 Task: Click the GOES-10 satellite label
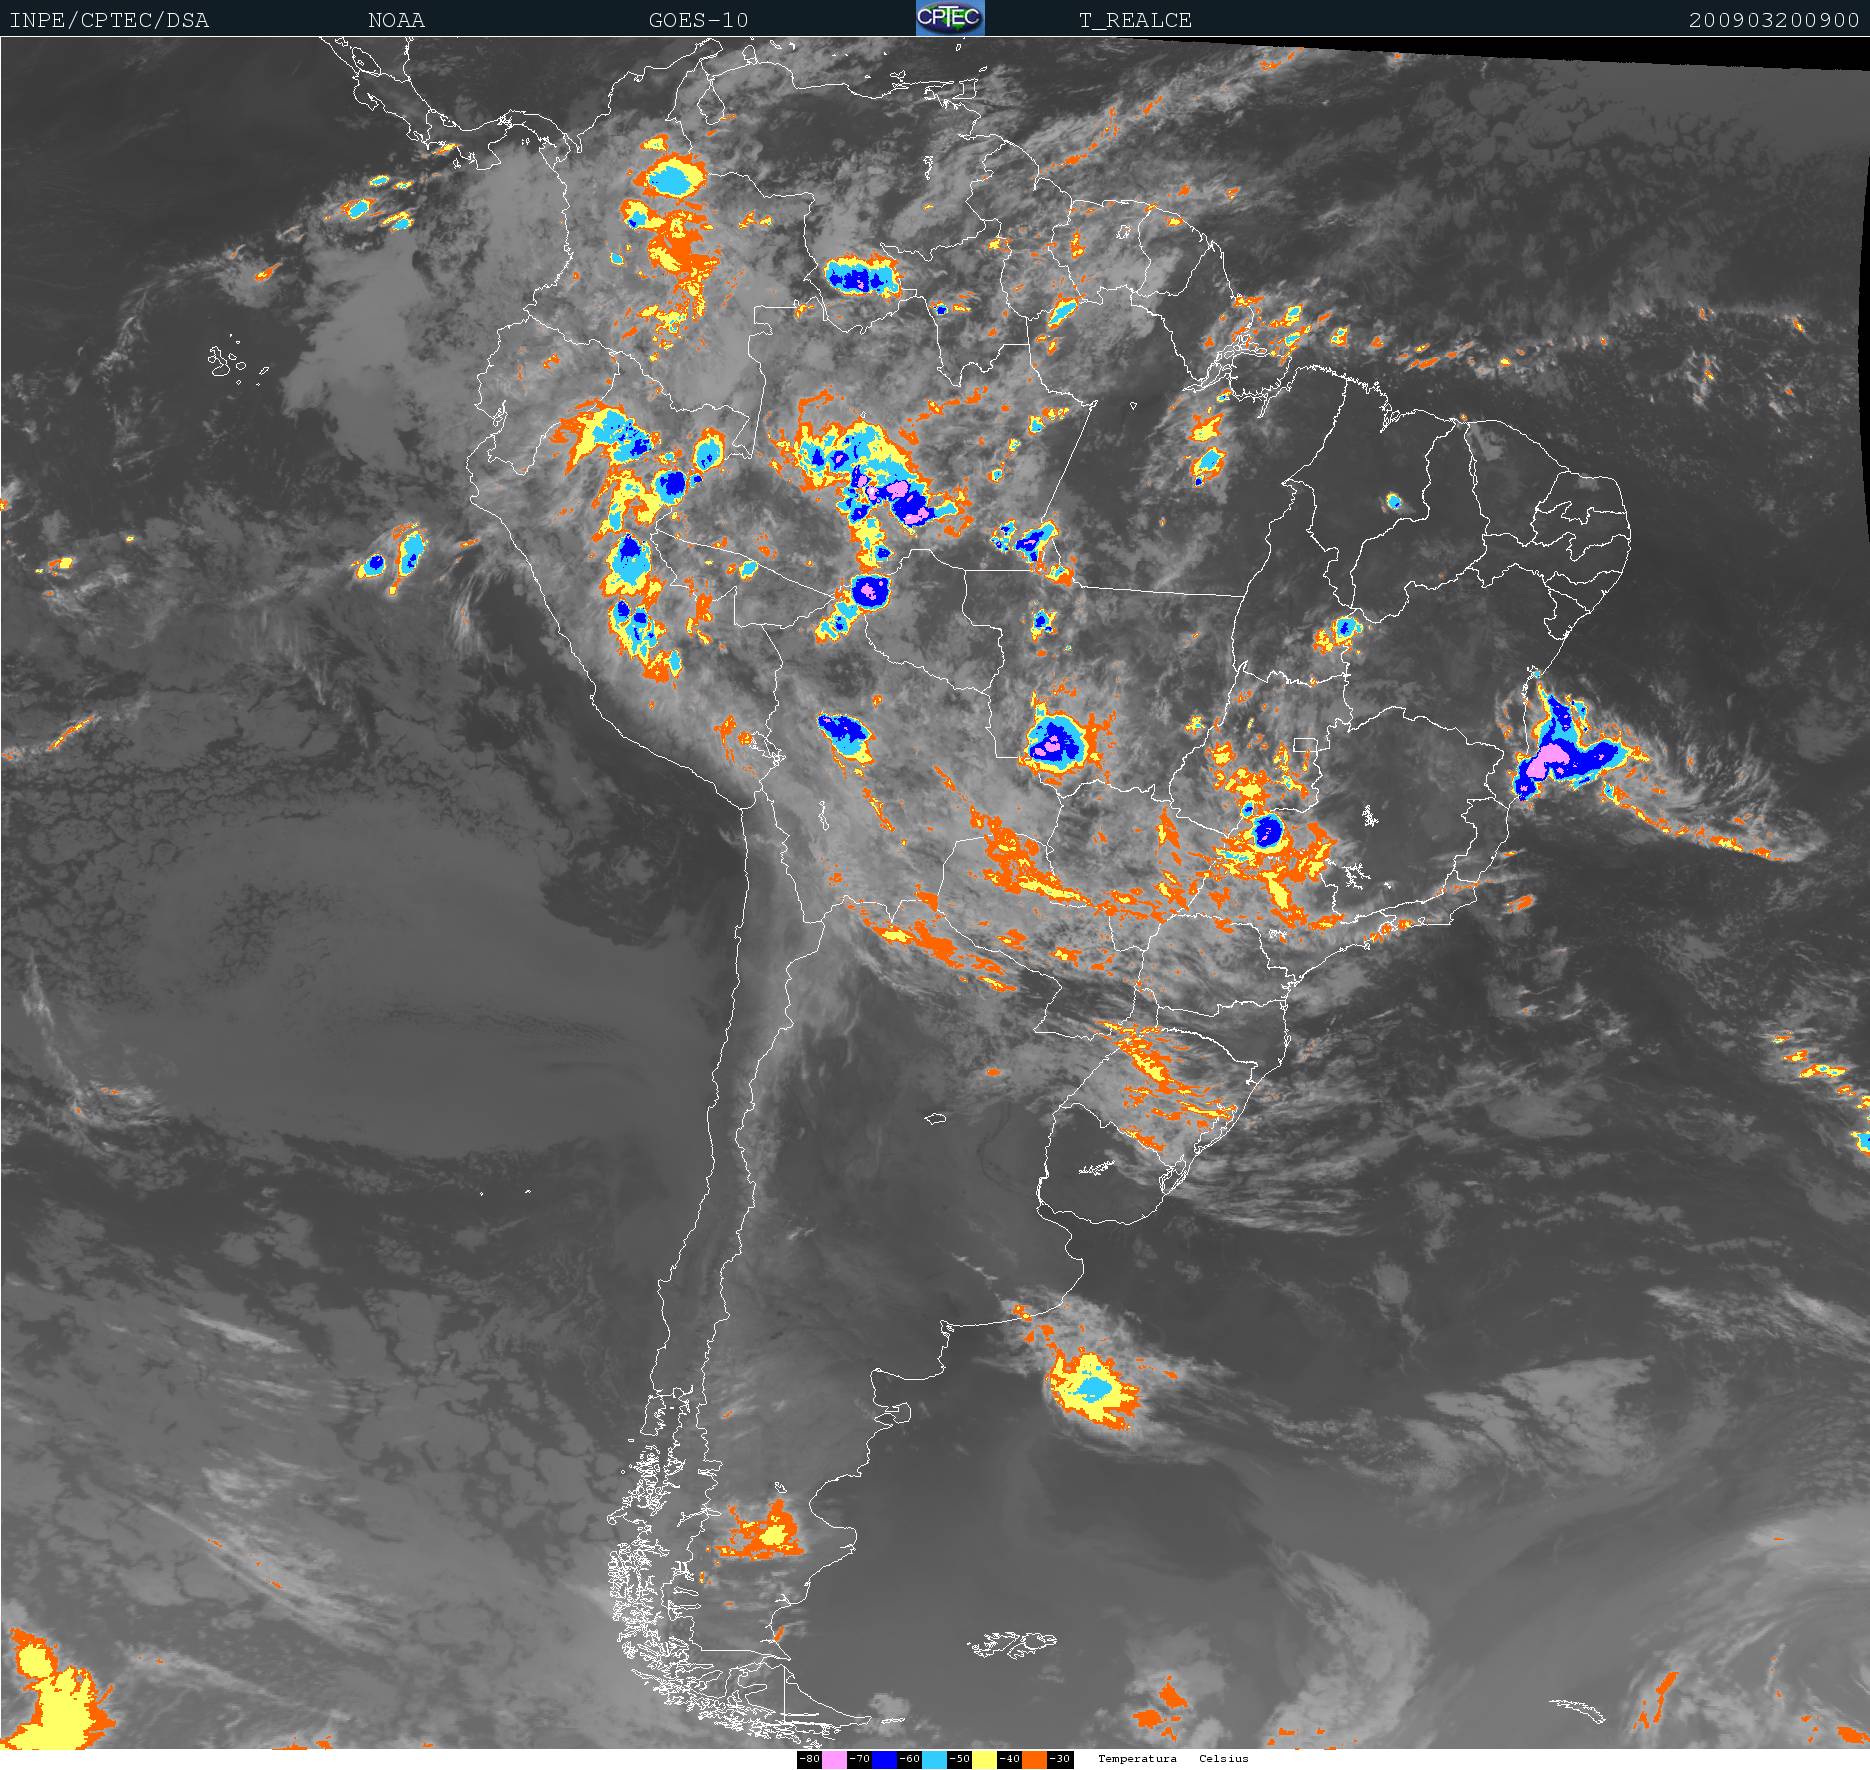(698, 20)
